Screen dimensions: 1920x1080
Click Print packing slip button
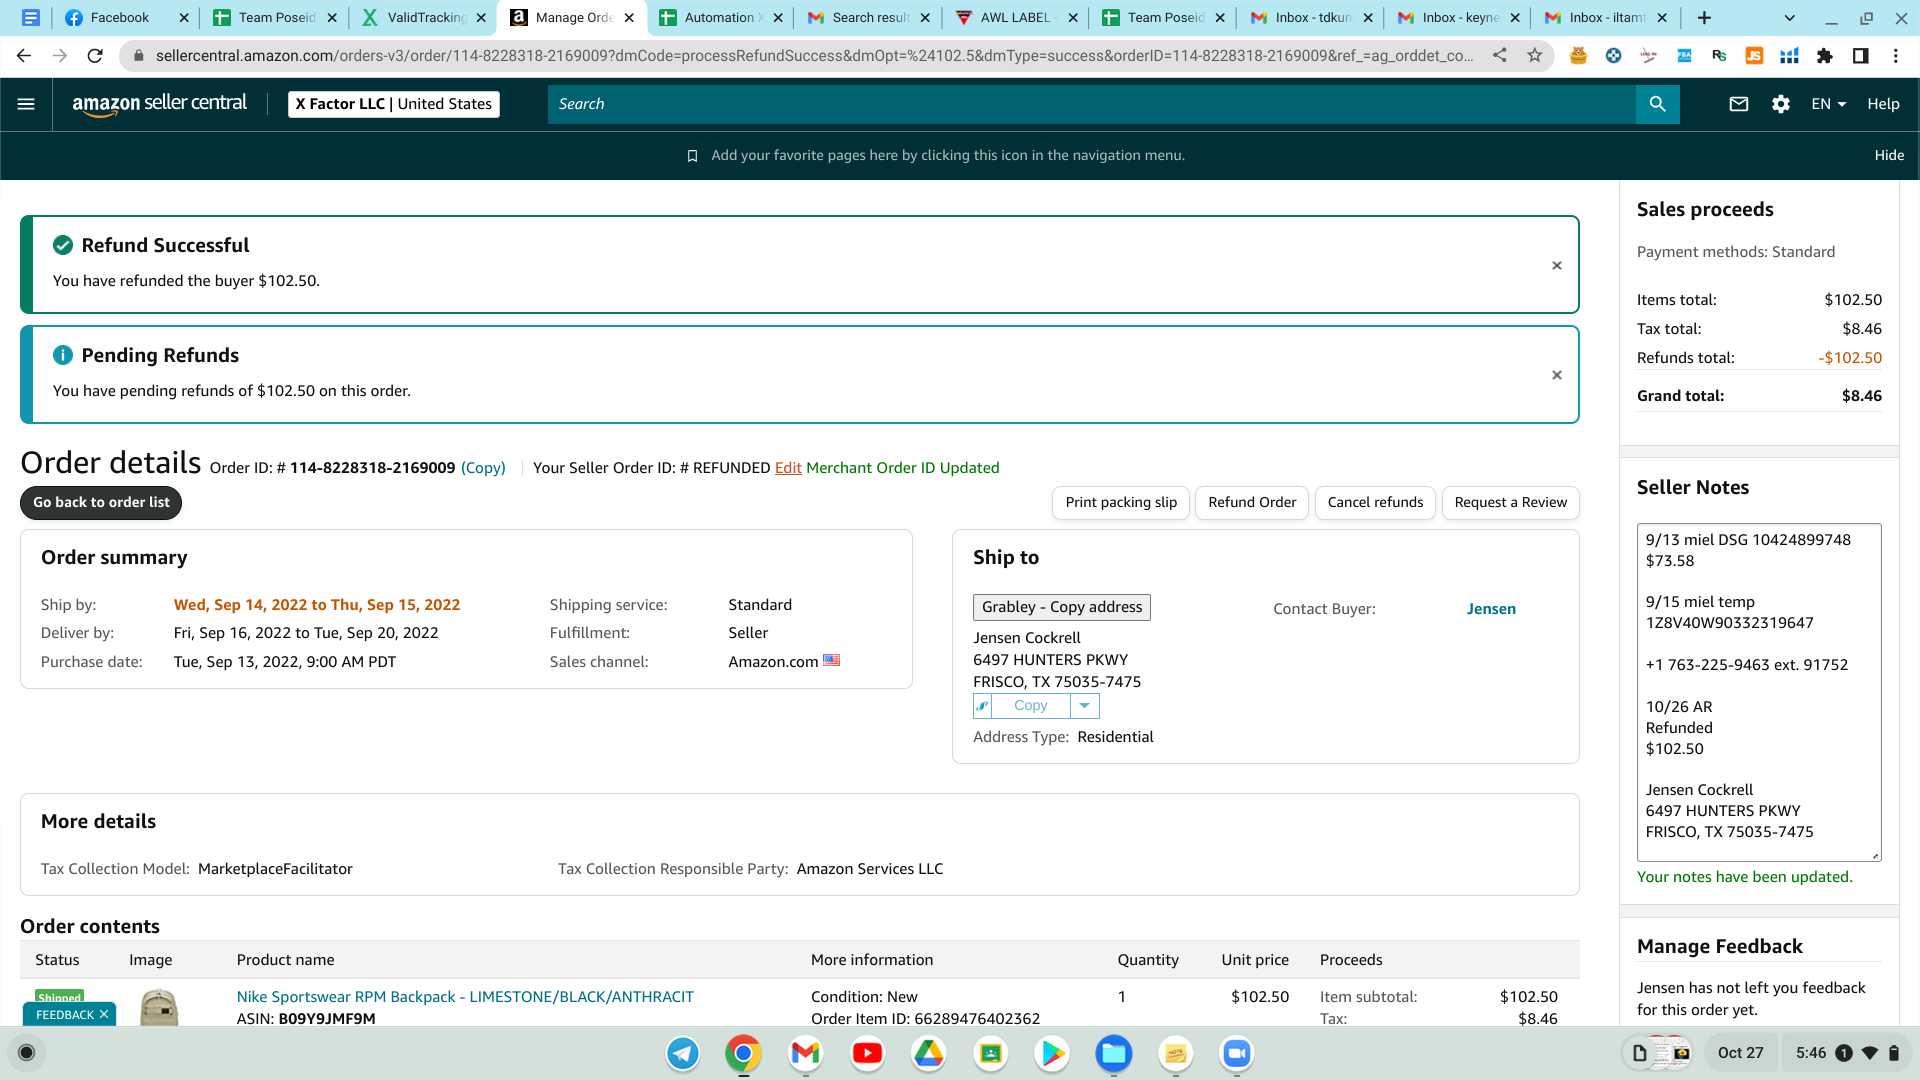pyautogui.click(x=1121, y=503)
